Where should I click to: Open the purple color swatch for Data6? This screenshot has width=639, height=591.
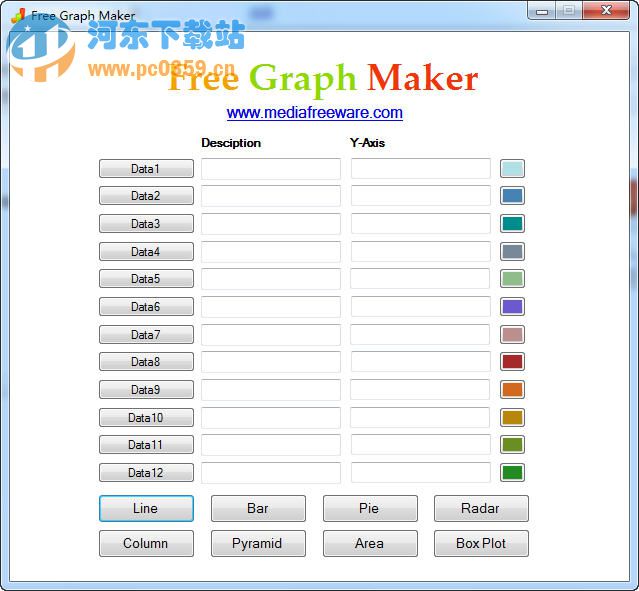pos(512,307)
